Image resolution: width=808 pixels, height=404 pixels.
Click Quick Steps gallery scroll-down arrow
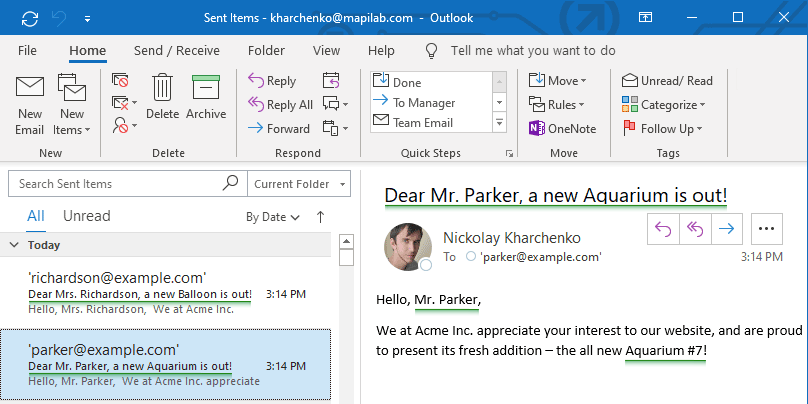[499, 103]
